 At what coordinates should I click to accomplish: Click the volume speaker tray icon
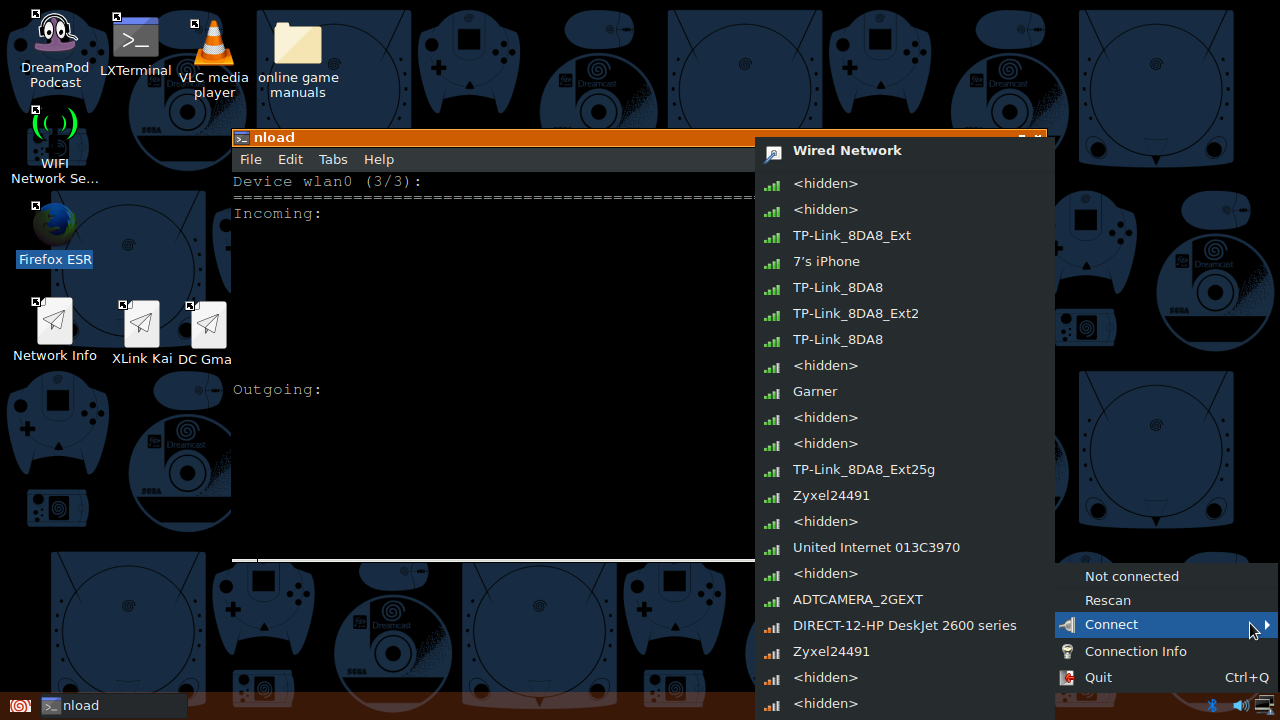click(1240, 706)
